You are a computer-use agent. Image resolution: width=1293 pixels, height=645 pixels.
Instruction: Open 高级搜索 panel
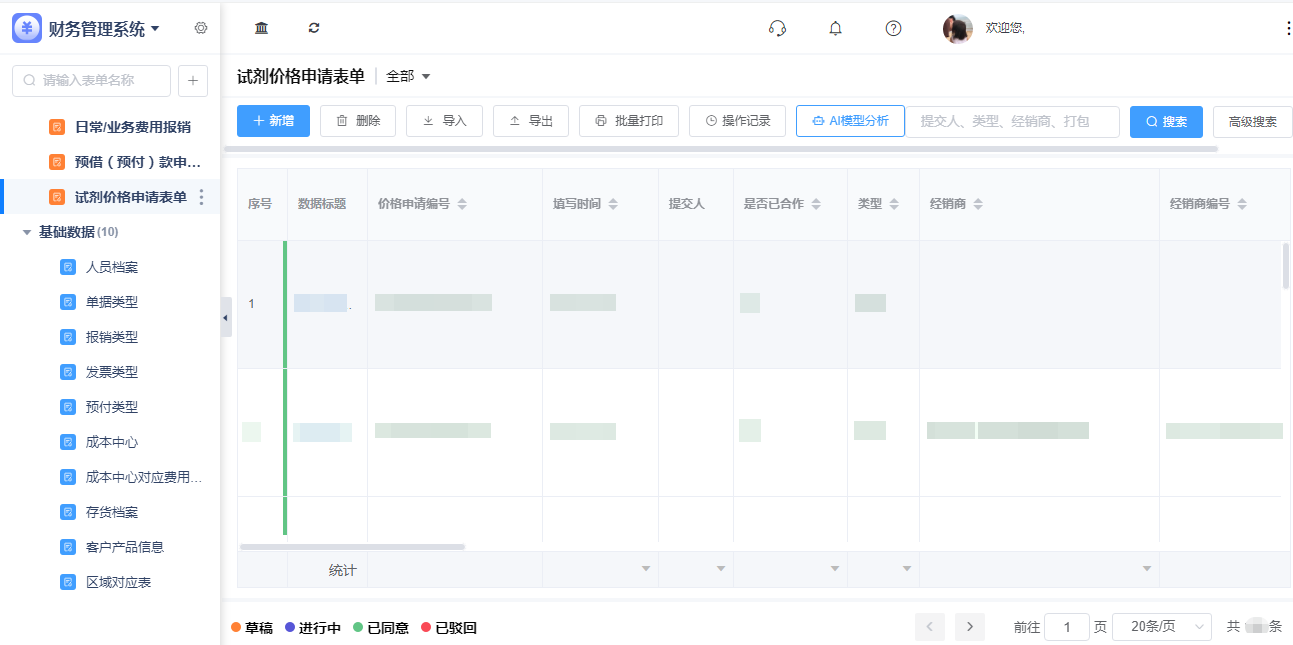point(1252,122)
